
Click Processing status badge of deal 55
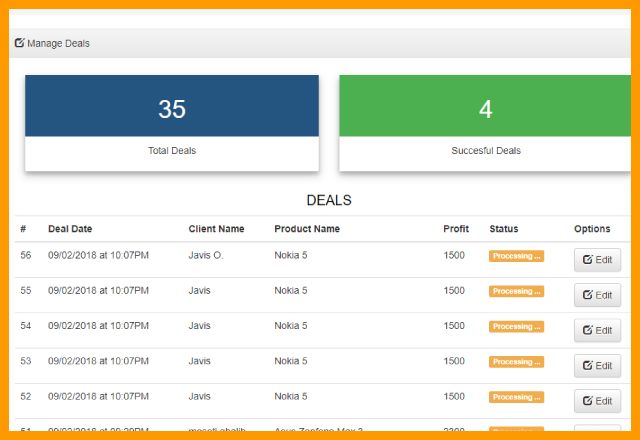tap(516, 291)
